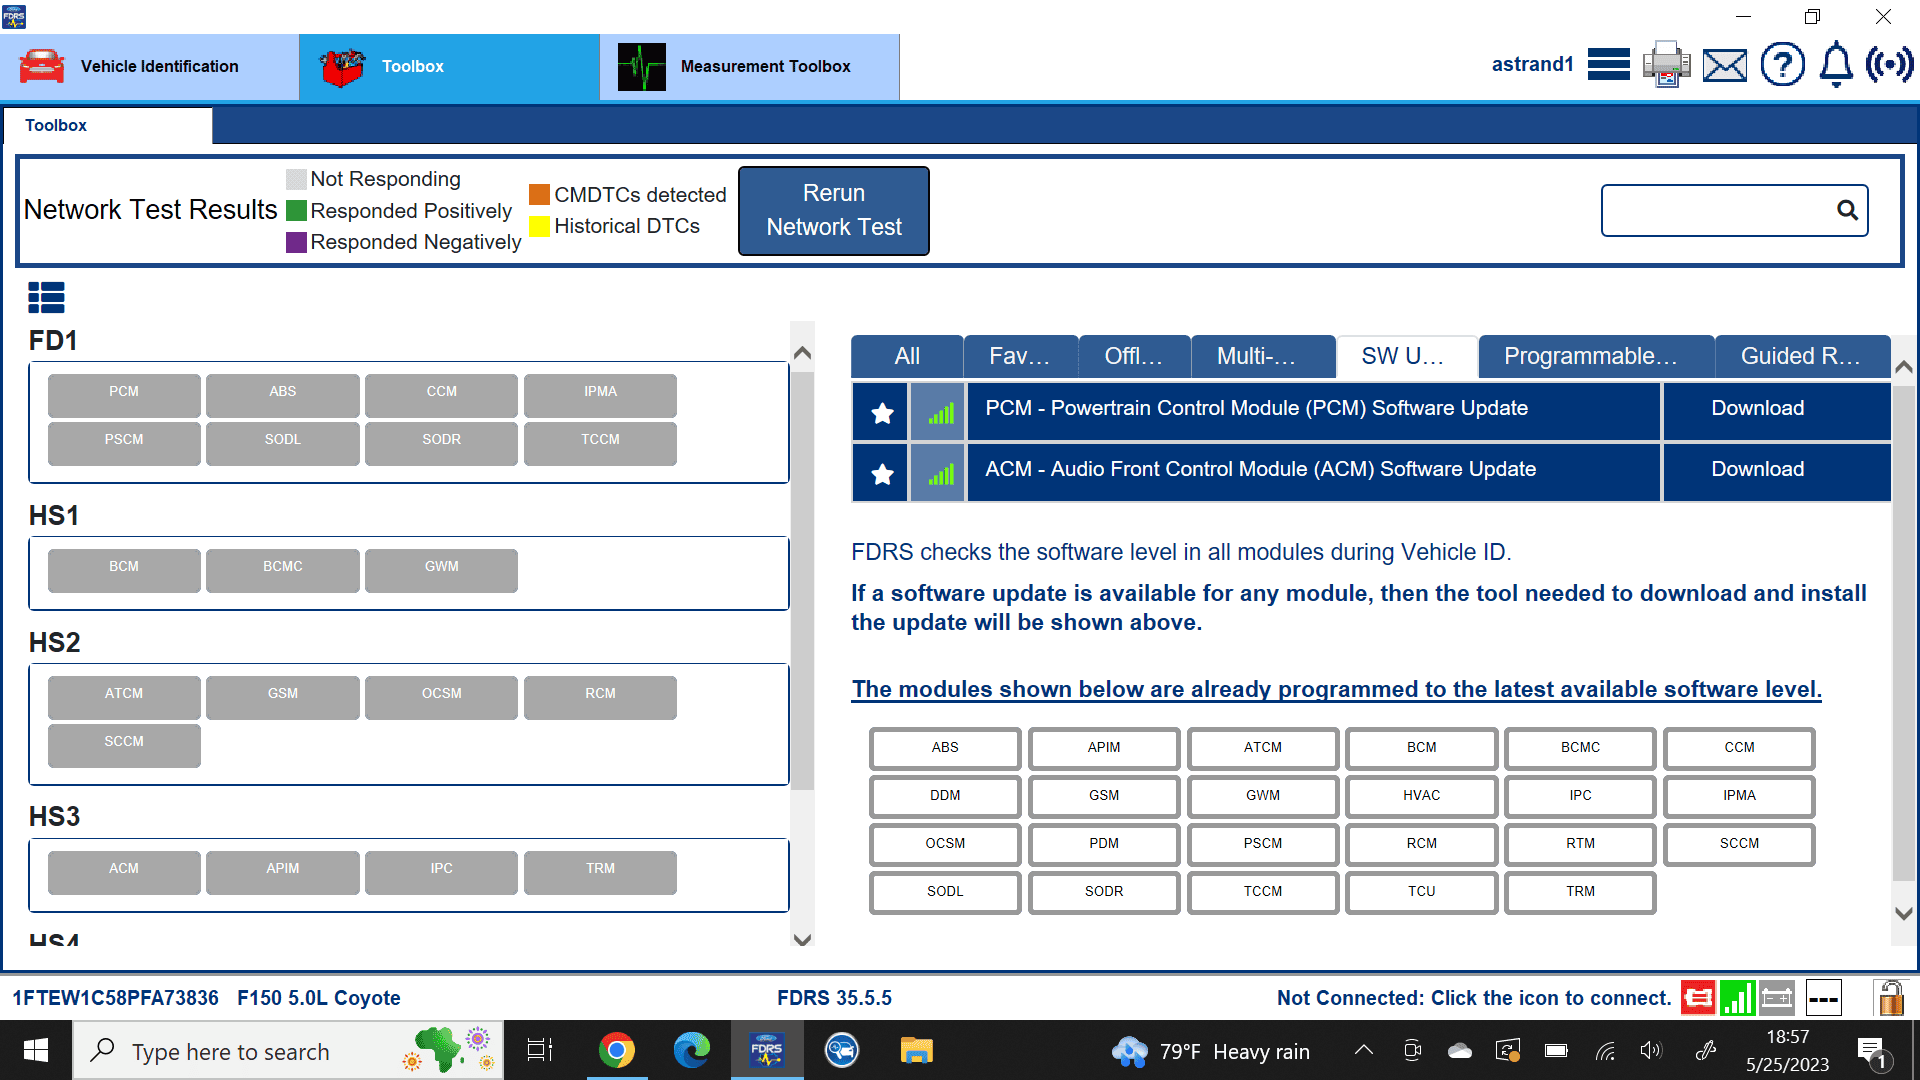Open the Windows Start menu
1920x1080 pixels.
pyautogui.click(x=36, y=1050)
